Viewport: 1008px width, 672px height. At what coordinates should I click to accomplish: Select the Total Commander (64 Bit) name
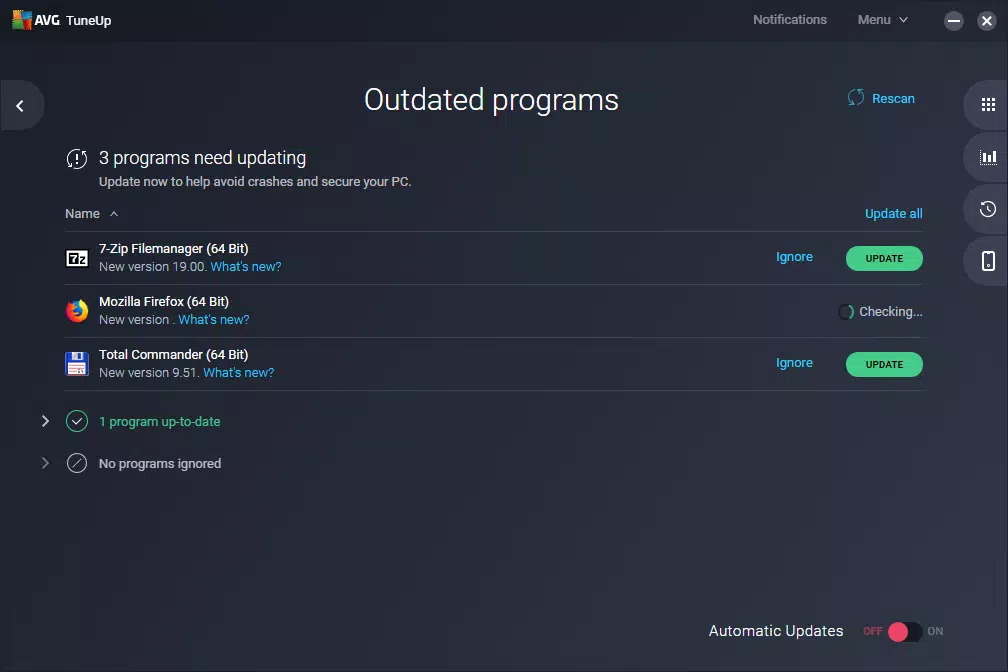click(174, 355)
